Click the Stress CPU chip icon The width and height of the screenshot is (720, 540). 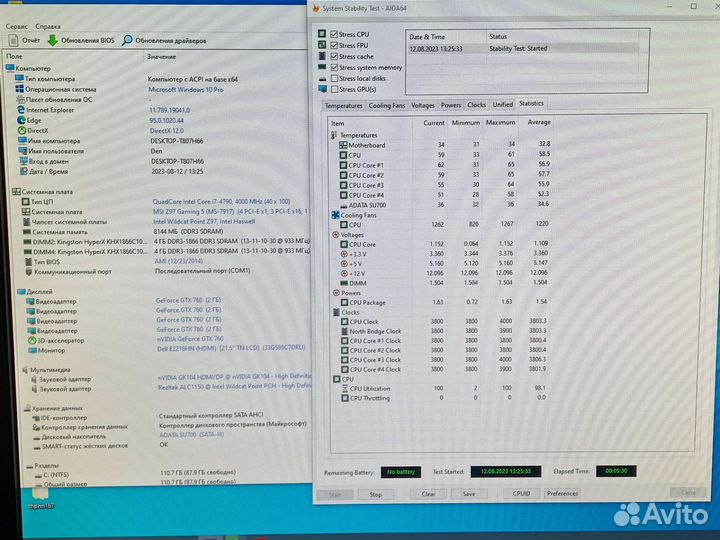pyautogui.click(x=322, y=34)
